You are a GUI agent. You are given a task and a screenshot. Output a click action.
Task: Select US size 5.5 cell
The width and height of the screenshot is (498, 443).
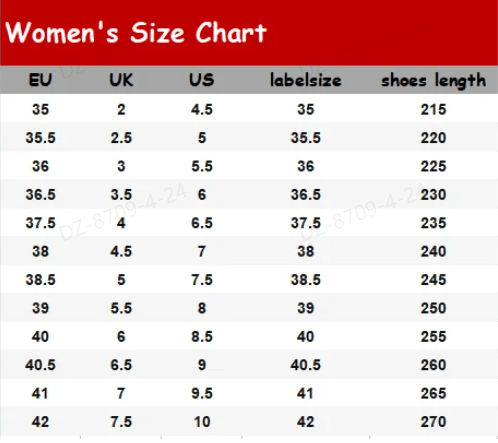pyautogui.click(x=202, y=166)
